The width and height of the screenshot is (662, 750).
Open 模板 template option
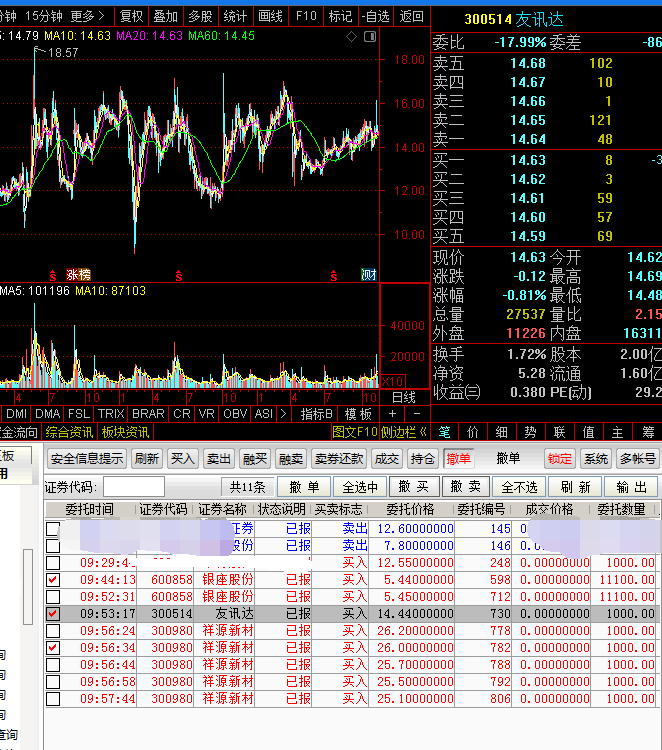(358, 414)
